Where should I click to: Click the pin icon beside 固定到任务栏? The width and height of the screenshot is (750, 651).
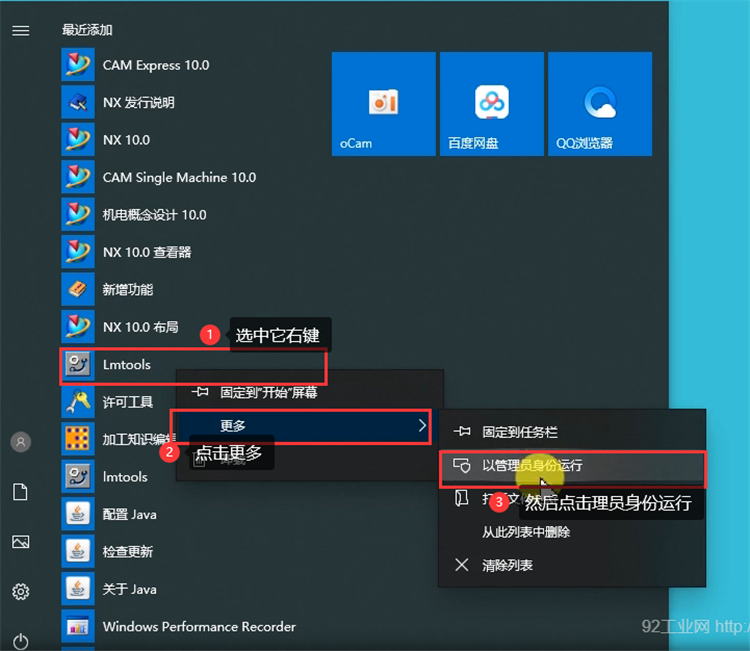[462, 431]
